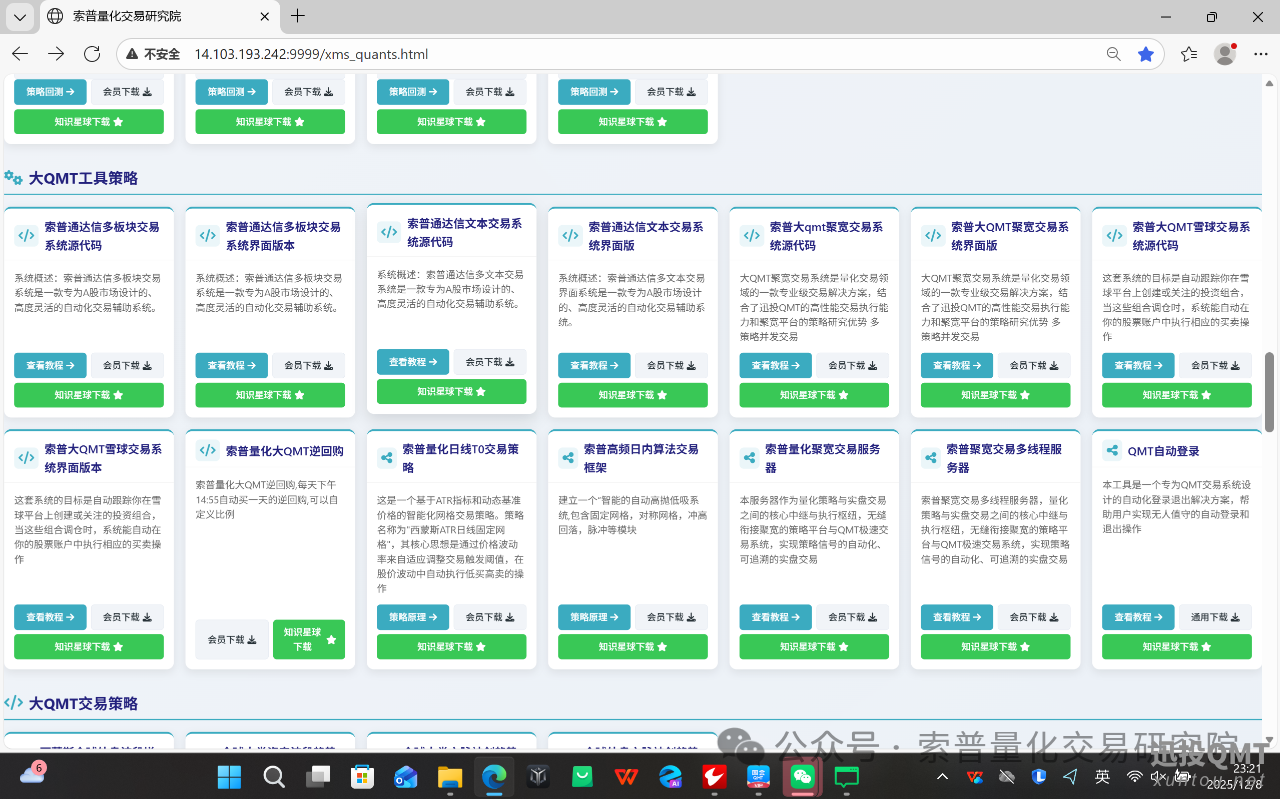Click 通用下载 on the QMT自动登录 card
The image size is (1280, 799).
(1214, 617)
